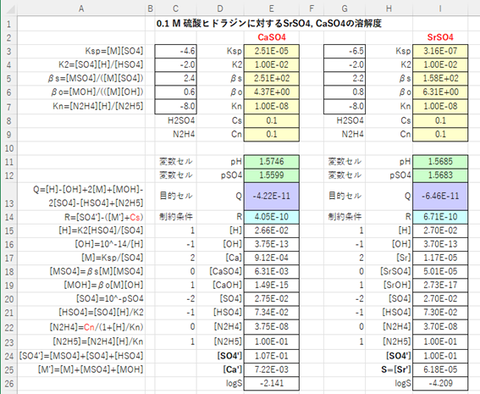Image resolution: width=480 pixels, height=394 pixels.
Task: Click the [SO4'] value 1.07E-01
Action: point(271,356)
